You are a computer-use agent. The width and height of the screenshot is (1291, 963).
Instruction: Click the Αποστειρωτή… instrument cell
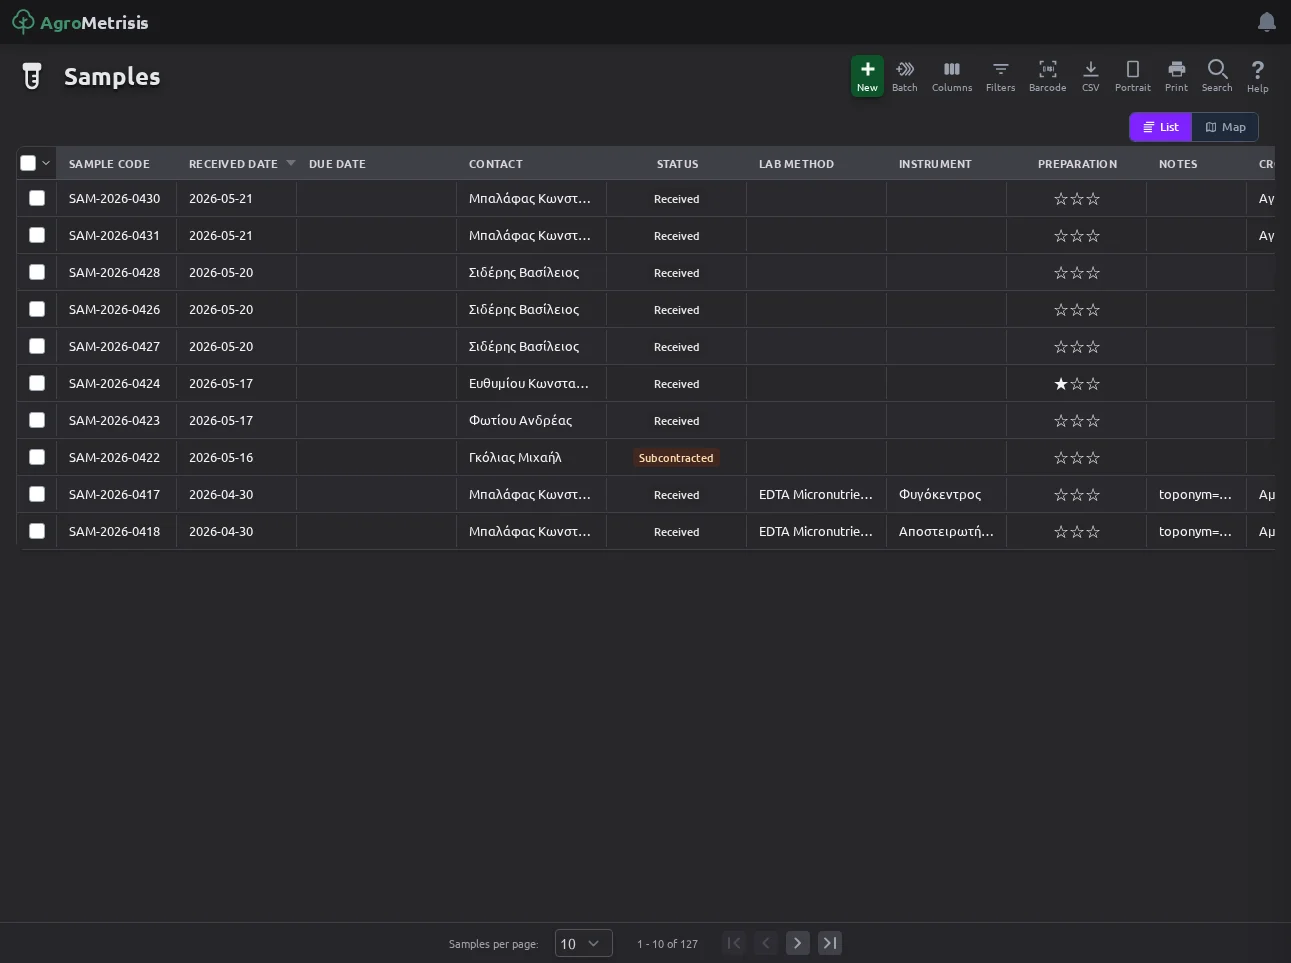point(946,532)
